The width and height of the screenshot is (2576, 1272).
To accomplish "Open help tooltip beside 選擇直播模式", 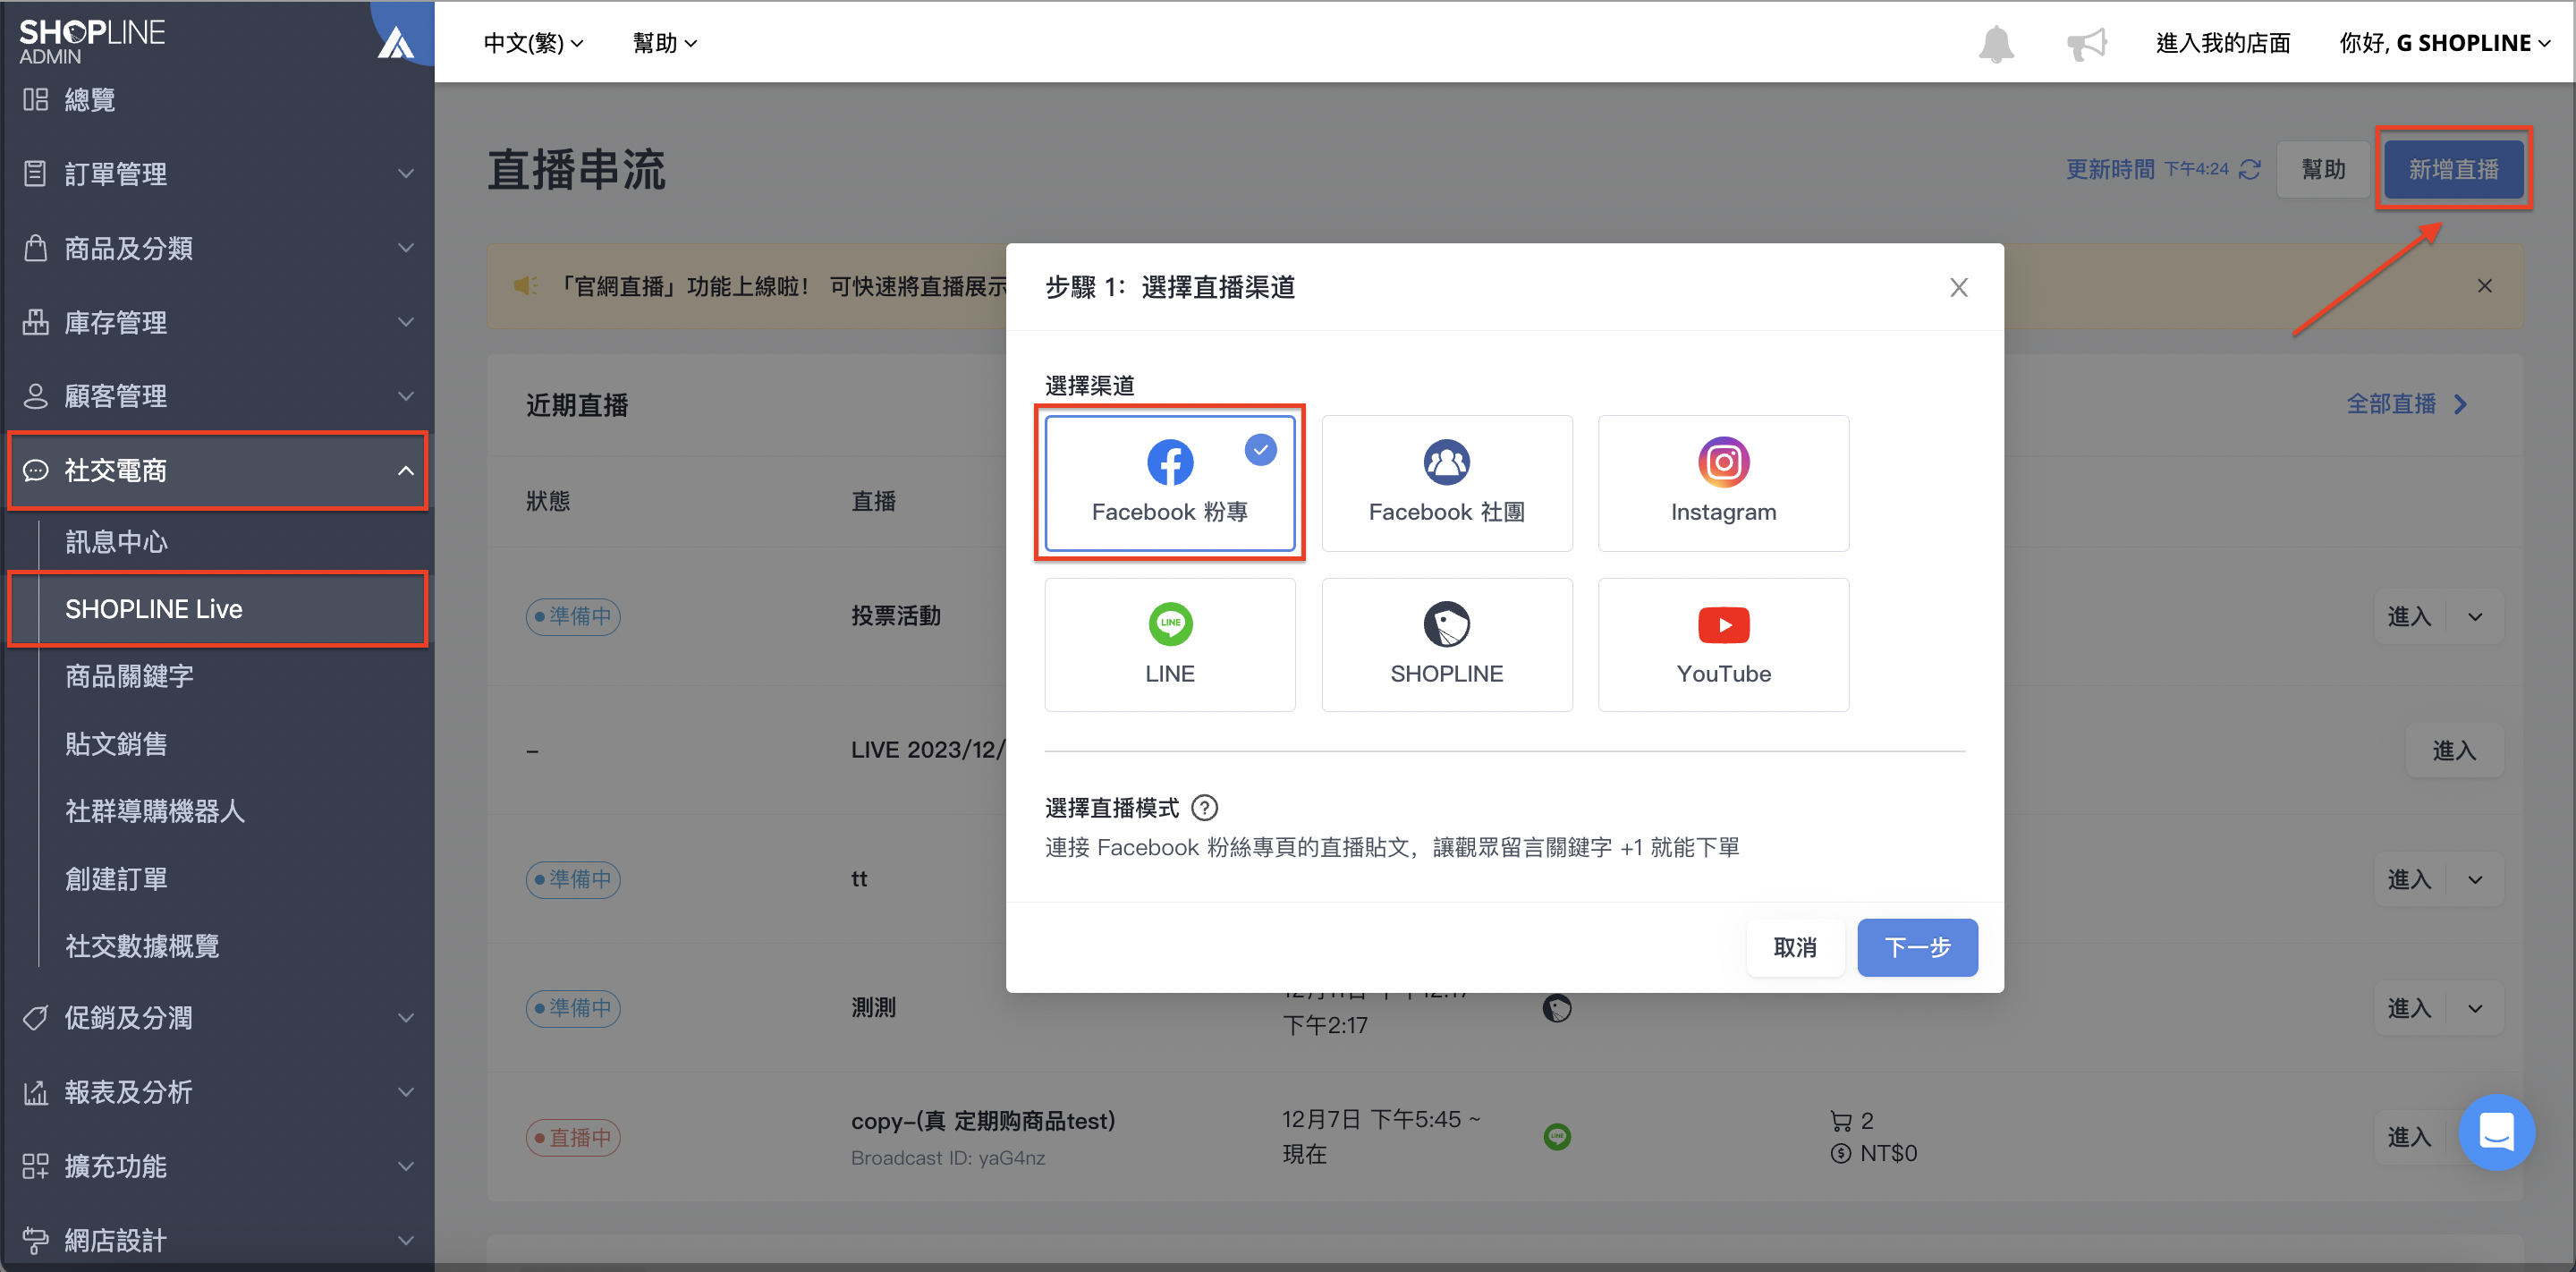I will 1204,807.
